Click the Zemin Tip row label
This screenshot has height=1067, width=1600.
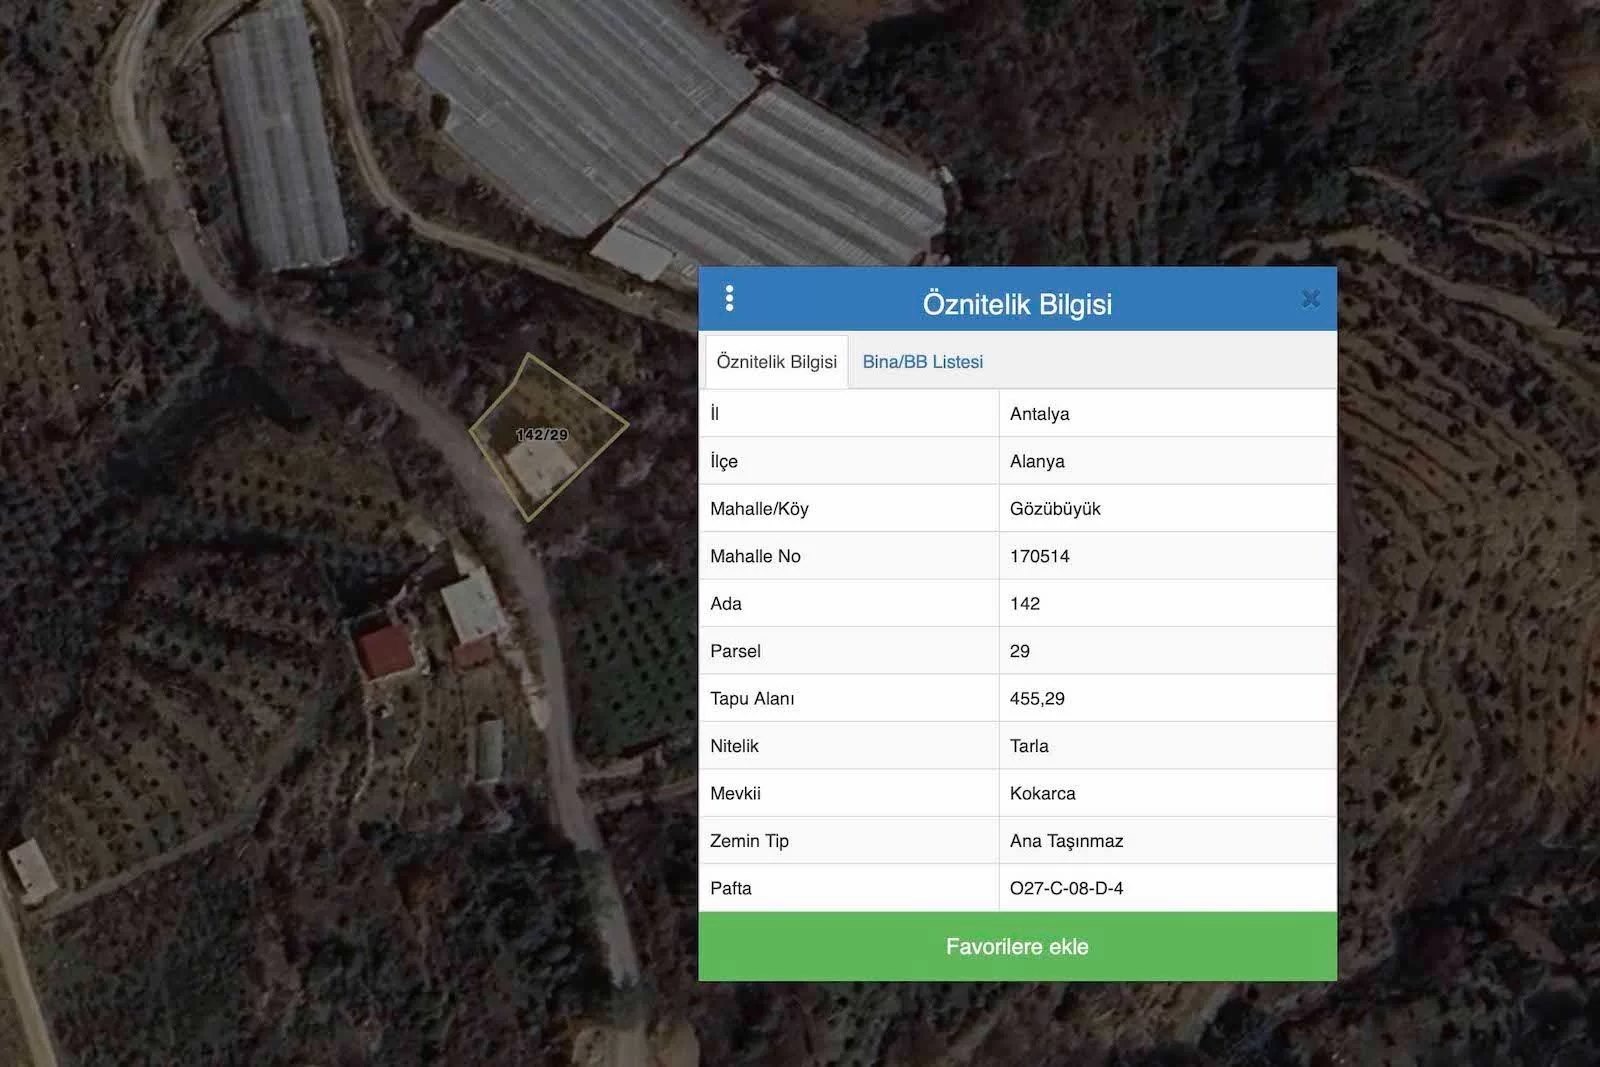pyautogui.click(x=749, y=841)
